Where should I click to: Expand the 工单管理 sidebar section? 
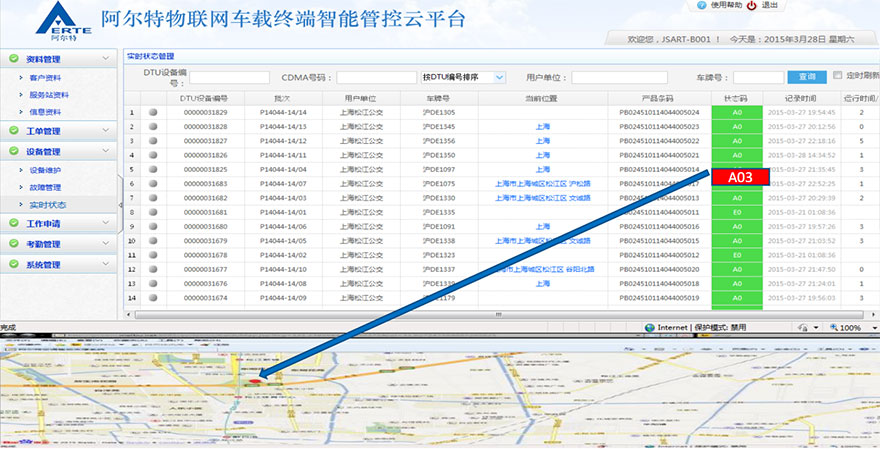pos(59,131)
